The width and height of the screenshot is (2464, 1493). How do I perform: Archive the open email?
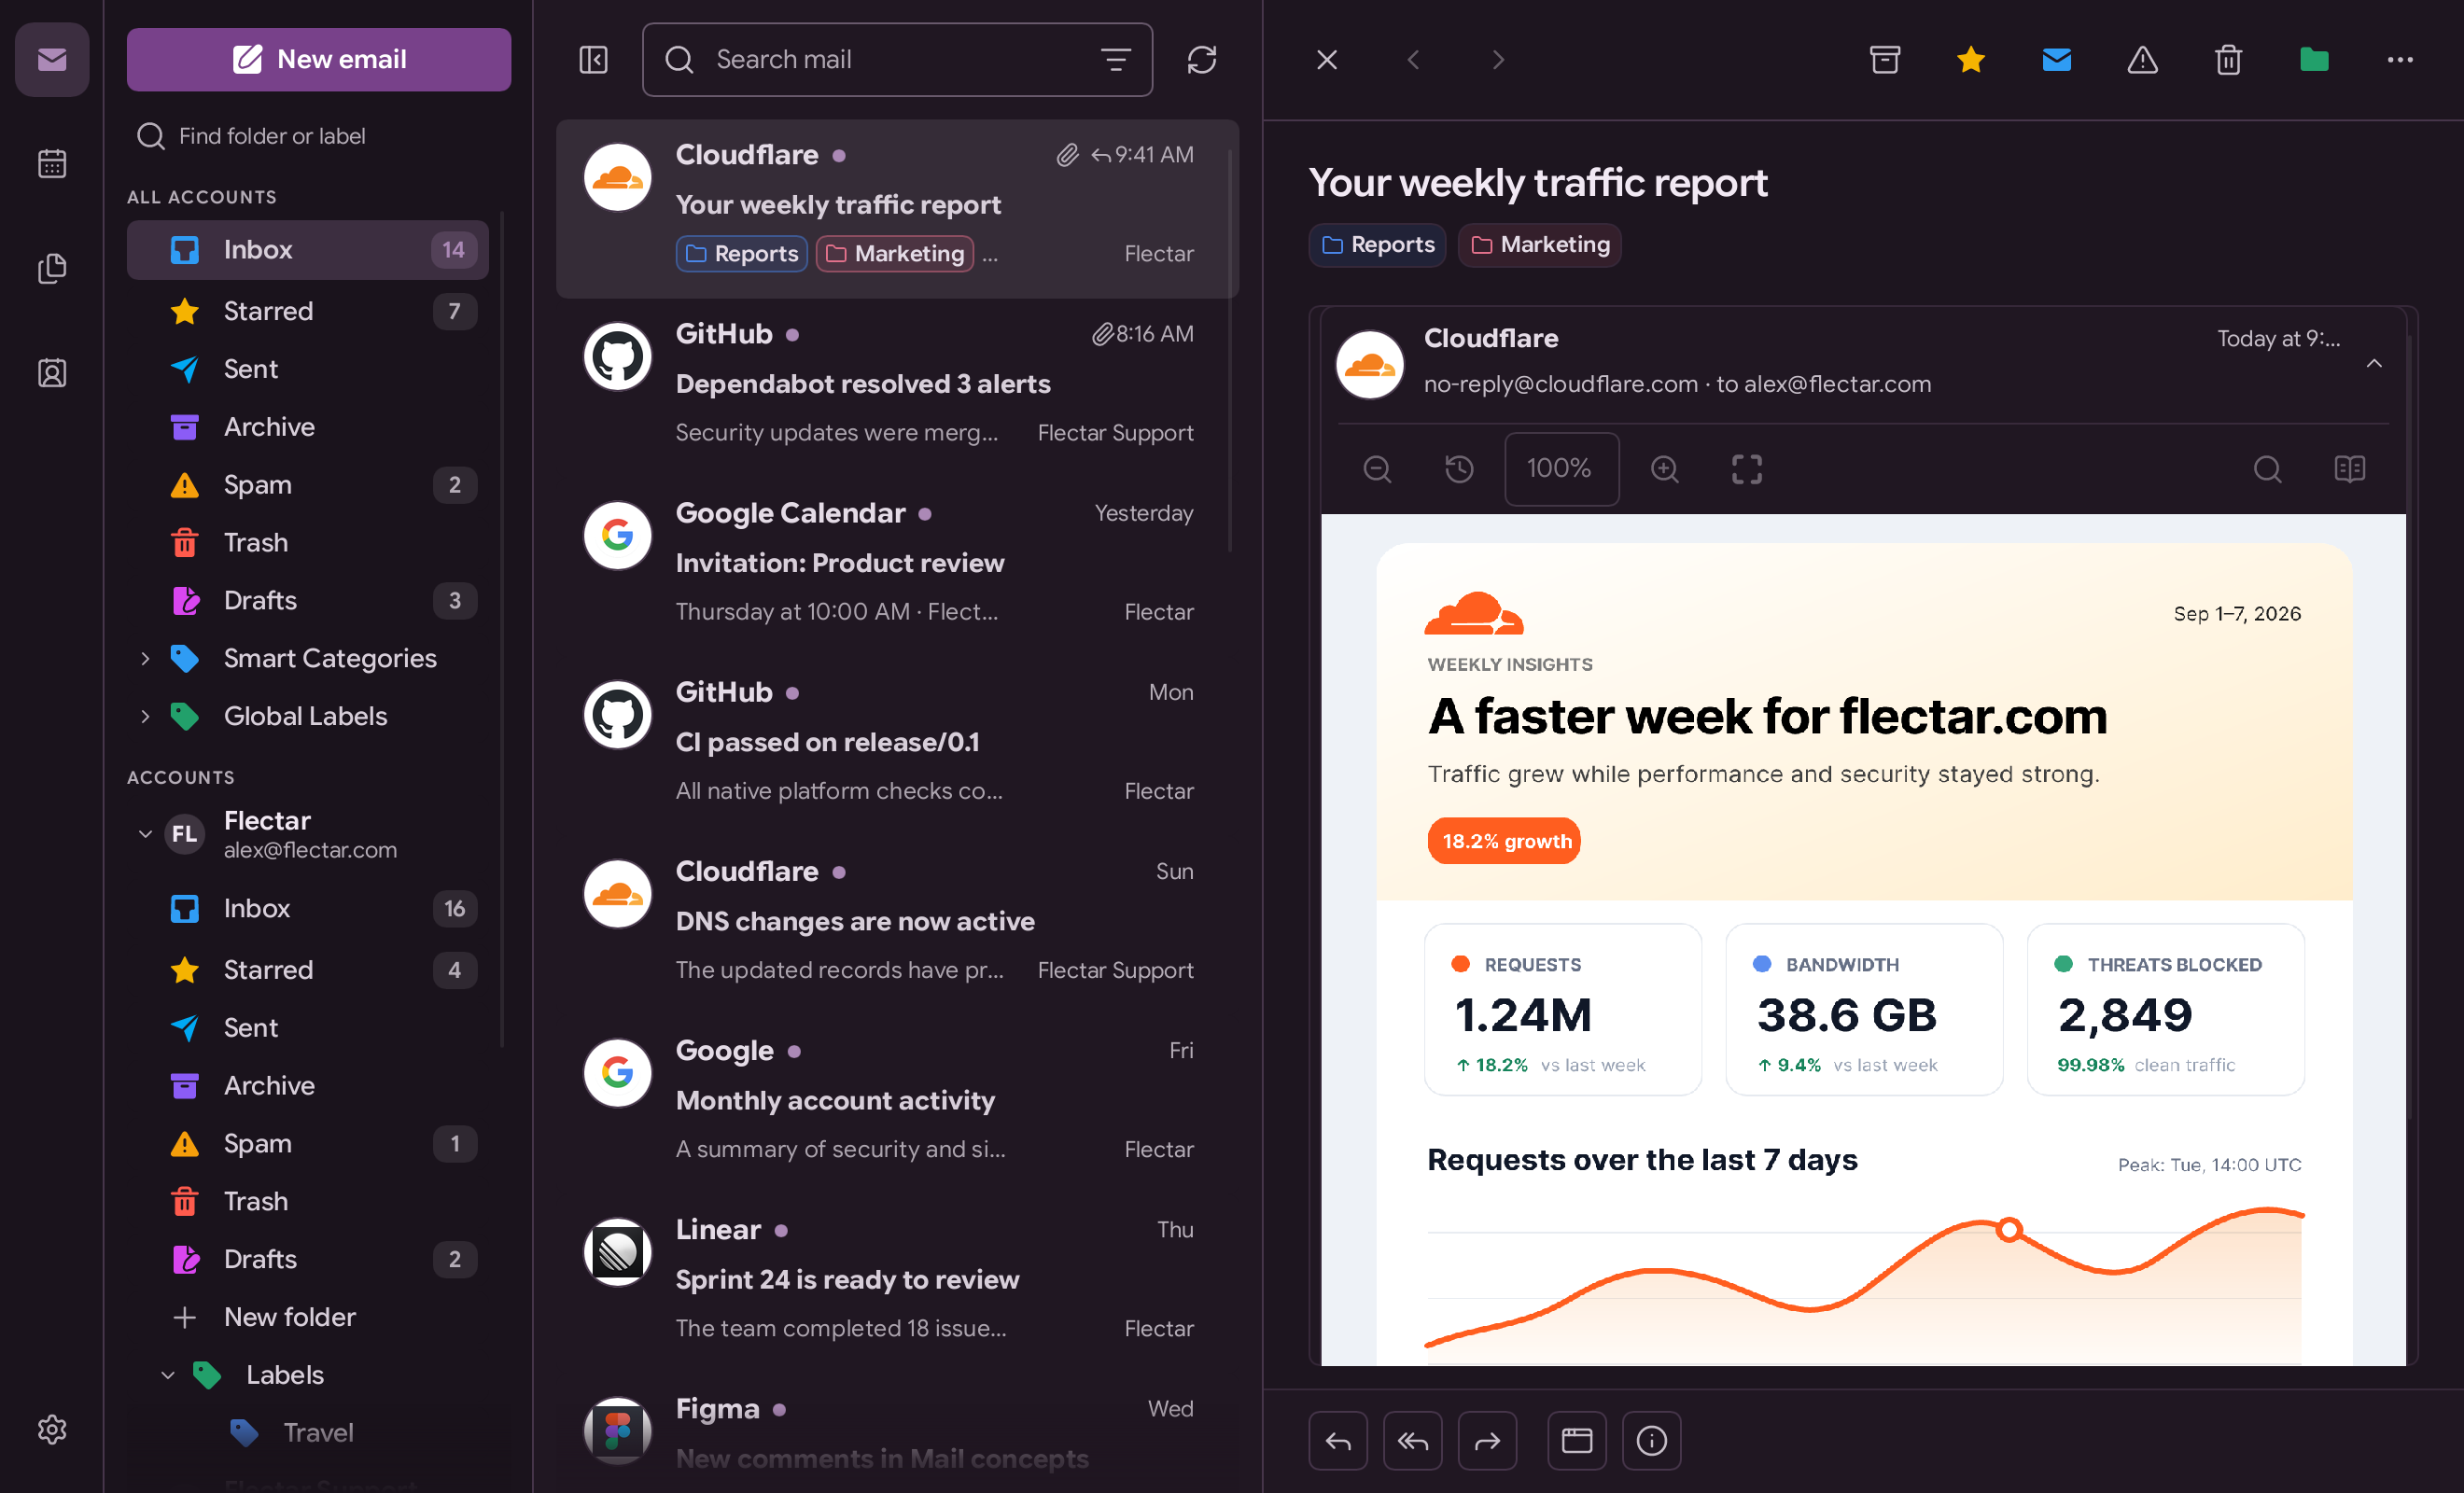point(1885,60)
